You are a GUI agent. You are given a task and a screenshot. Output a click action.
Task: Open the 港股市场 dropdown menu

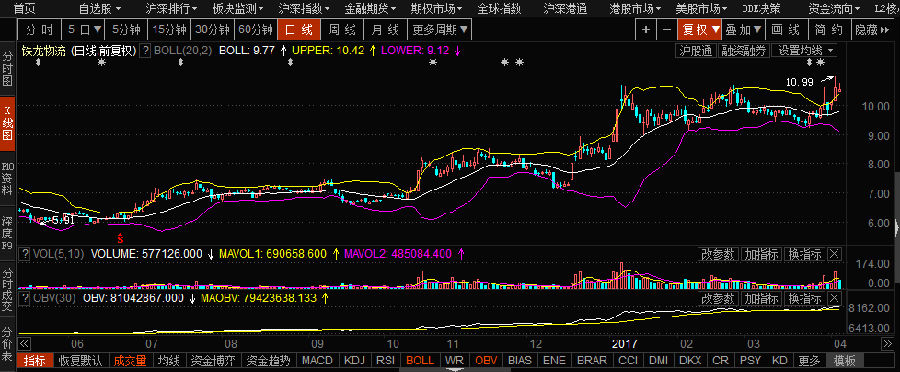point(634,9)
